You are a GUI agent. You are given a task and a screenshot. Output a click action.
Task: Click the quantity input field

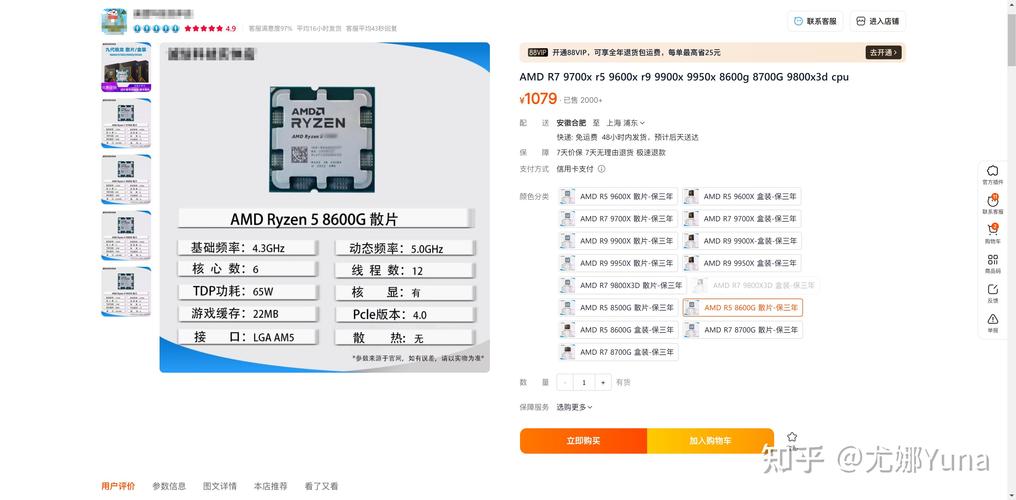click(x=584, y=383)
